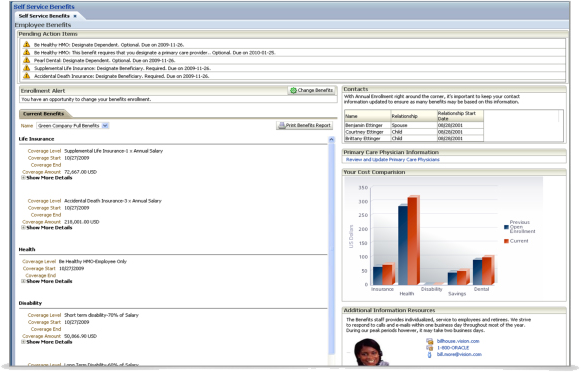
Task: Close the Self Service Benefits tab
Action: click(75, 16)
